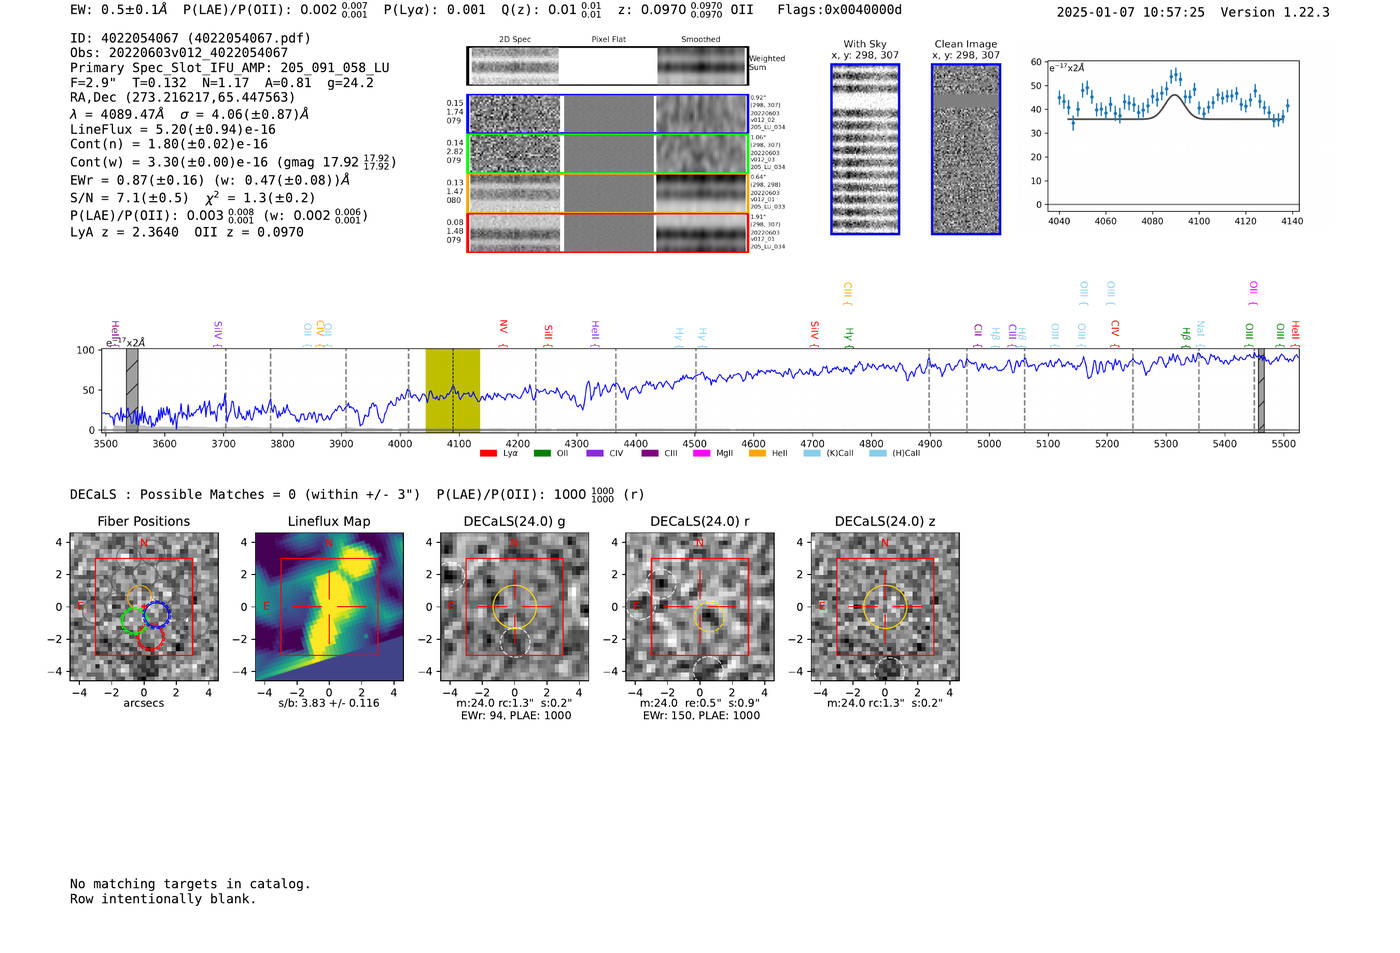
Task: Select the red-bordered fiber cutout row
Action: point(607,232)
